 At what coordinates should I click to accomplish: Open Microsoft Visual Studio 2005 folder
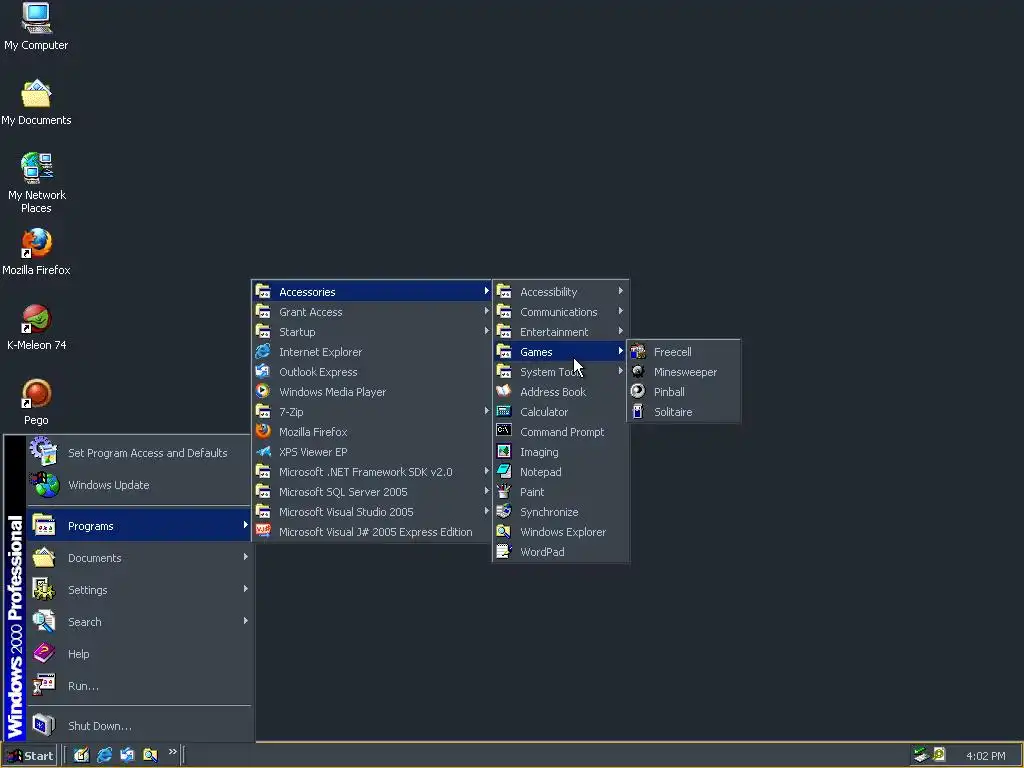pos(372,511)
